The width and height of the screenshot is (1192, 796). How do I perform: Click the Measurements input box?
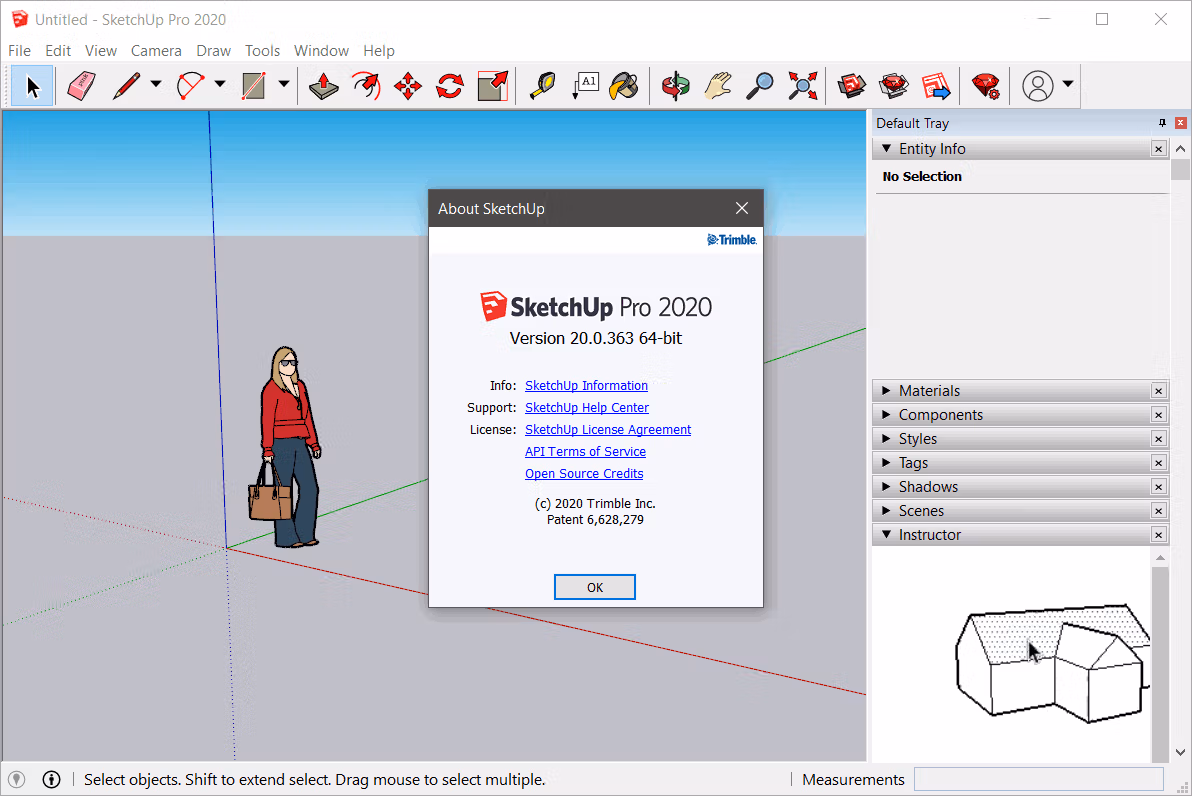pyautogui.click(x=1038, y=779)
